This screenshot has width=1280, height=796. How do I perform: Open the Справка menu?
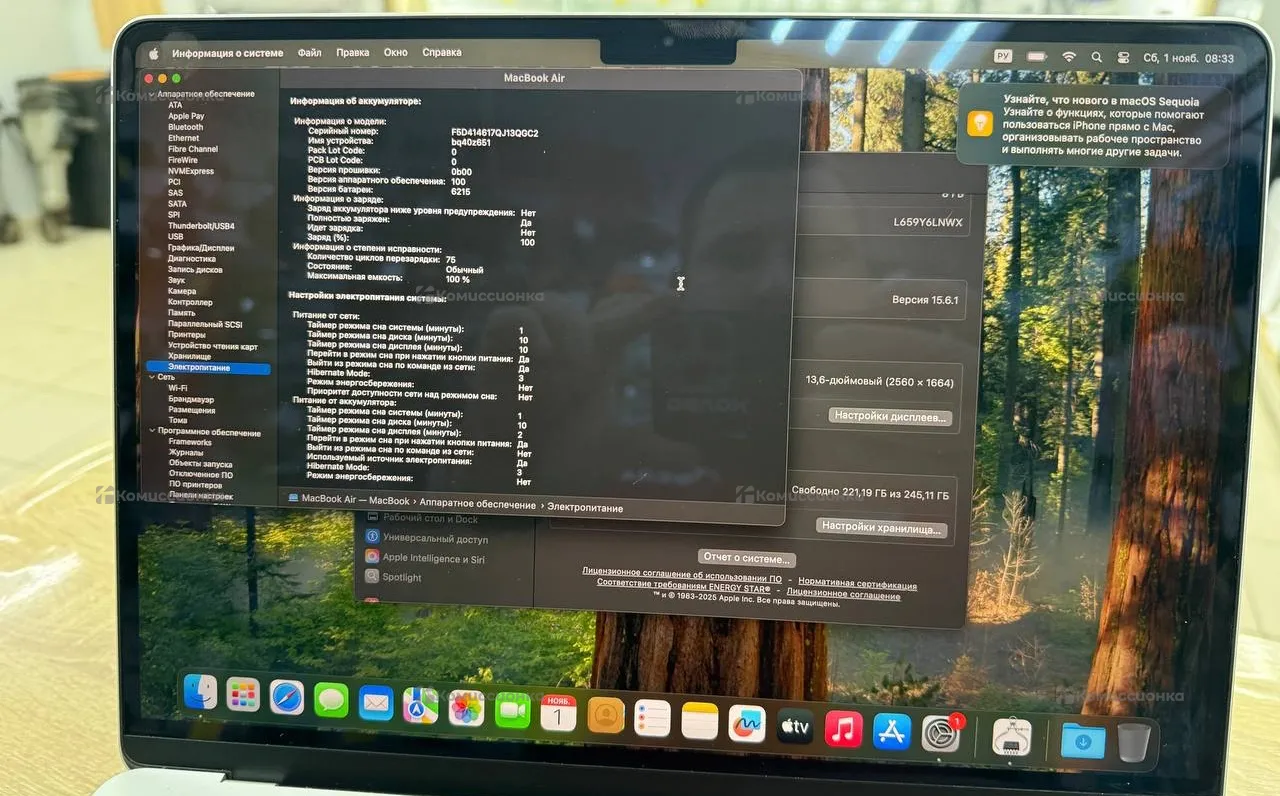[x=441, y=52]
